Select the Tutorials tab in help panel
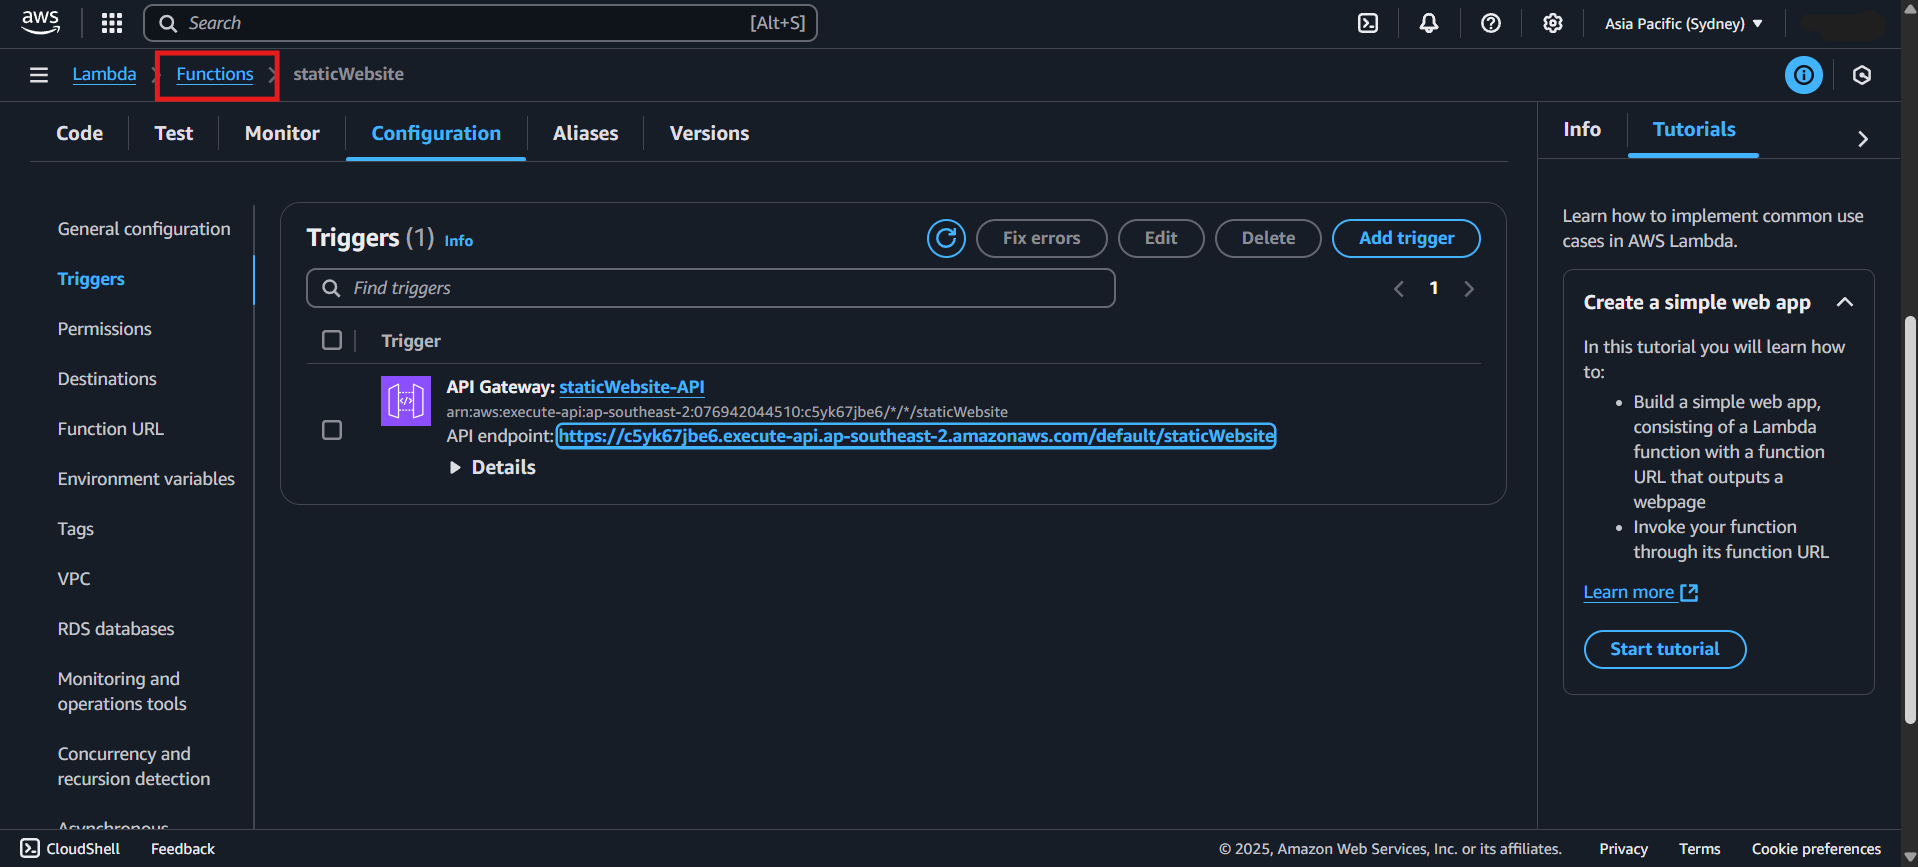The width and height of the screenshot is (1918, 867). click(x=1694, y=129)
